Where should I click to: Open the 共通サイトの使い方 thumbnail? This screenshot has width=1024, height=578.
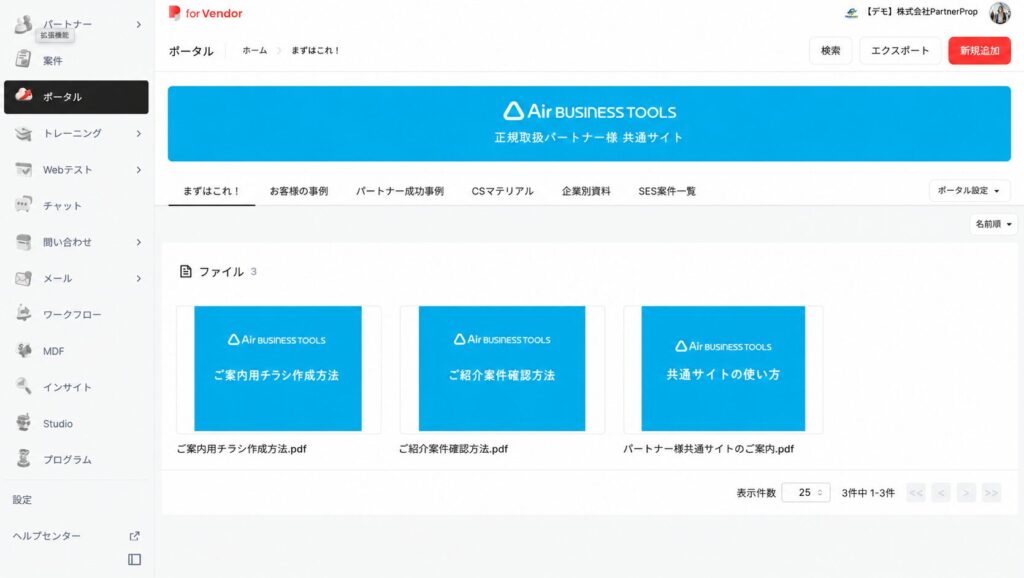point(723,368)
